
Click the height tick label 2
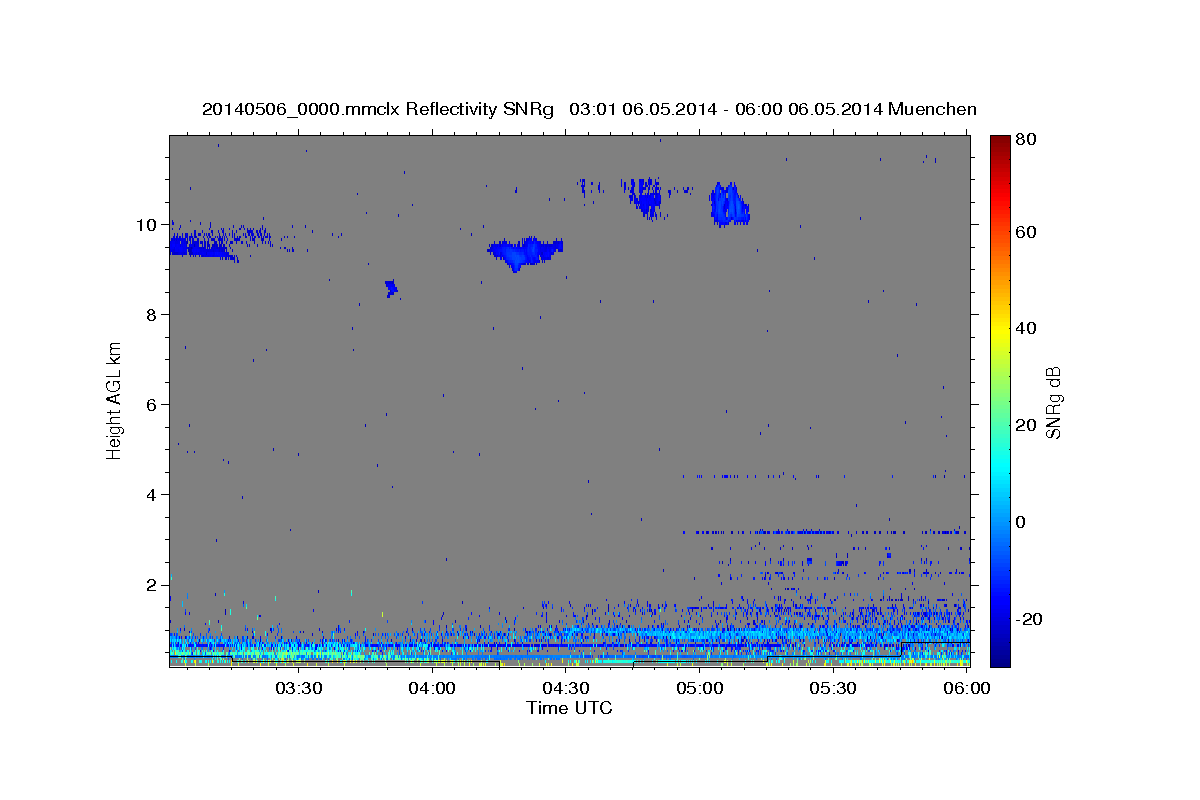click(x=153, y=585)
